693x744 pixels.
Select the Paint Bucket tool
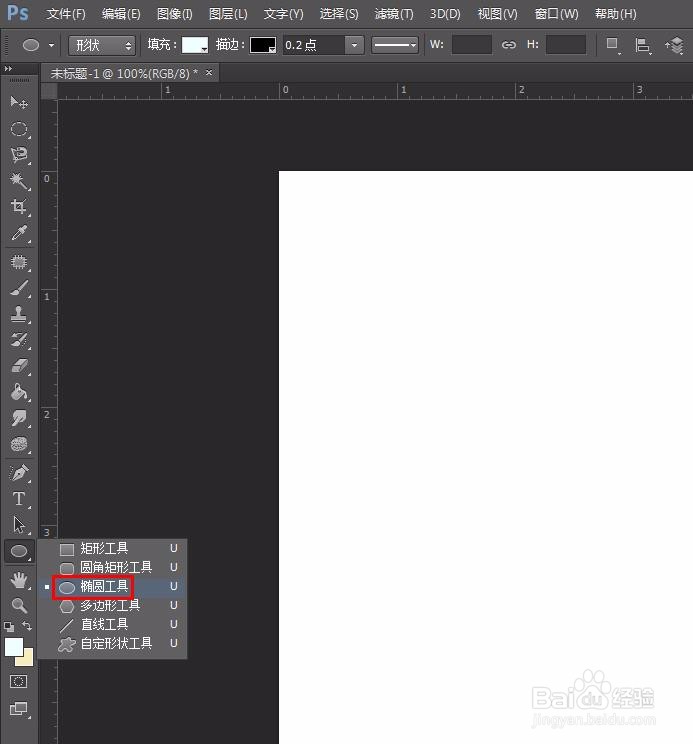19,392
